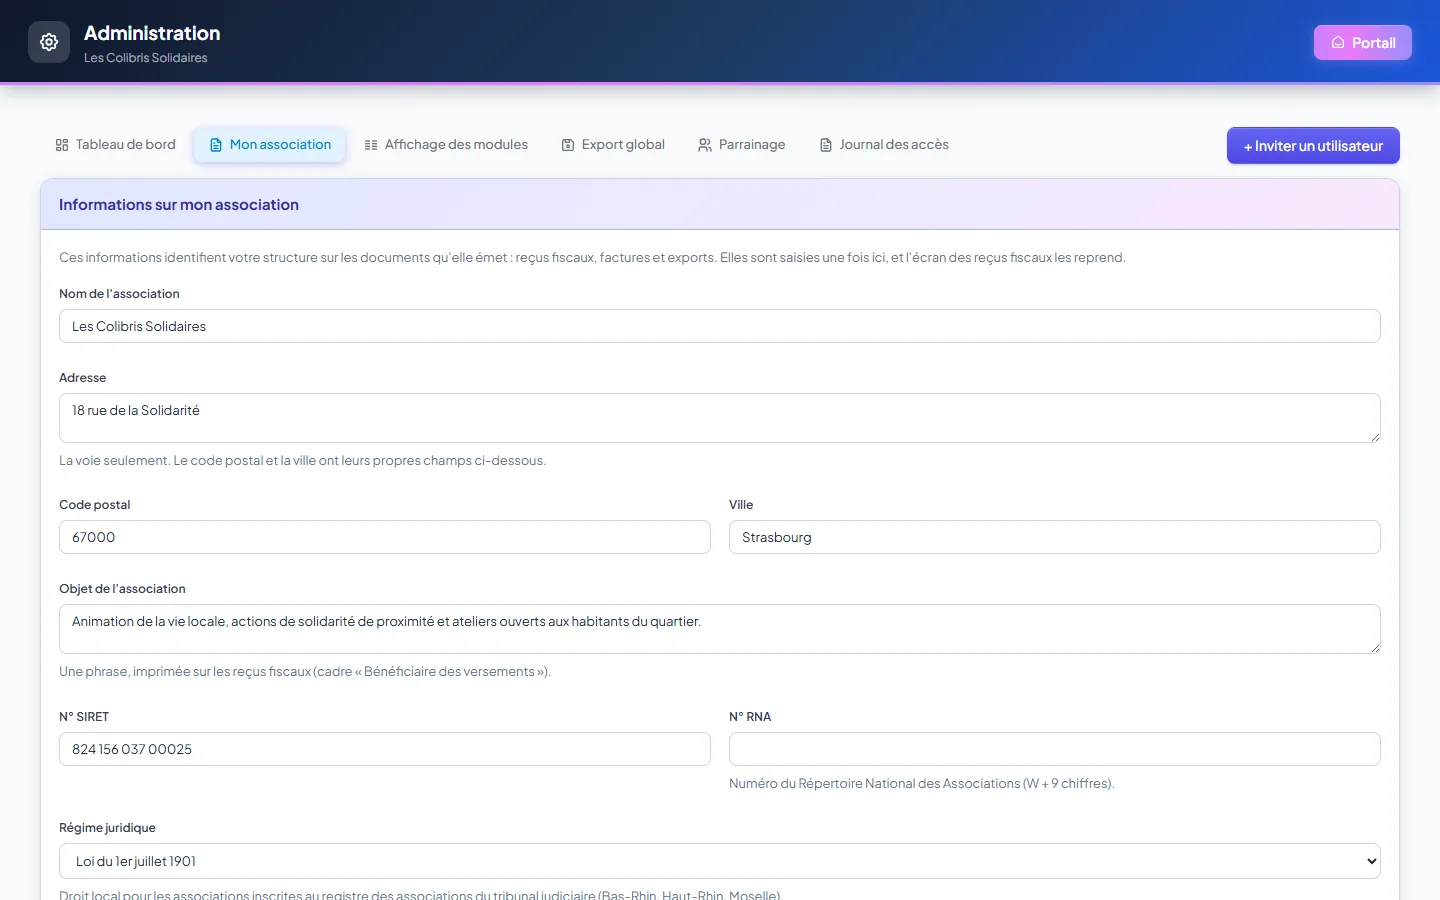The height and width of the screenshot is (900, 1440).
Task: Click the "N° RNA" label
Action: pos(750,717)
